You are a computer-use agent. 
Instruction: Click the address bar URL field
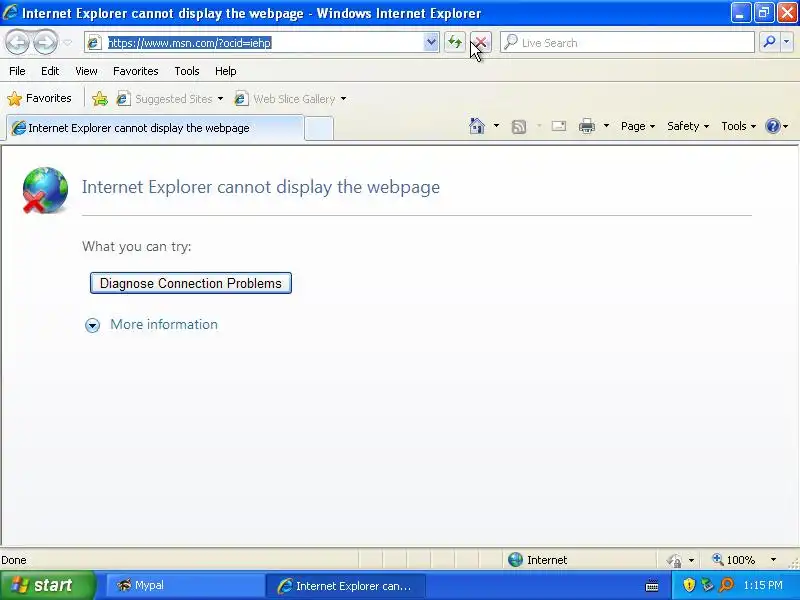pyautogui.click(x=263, y=43)
